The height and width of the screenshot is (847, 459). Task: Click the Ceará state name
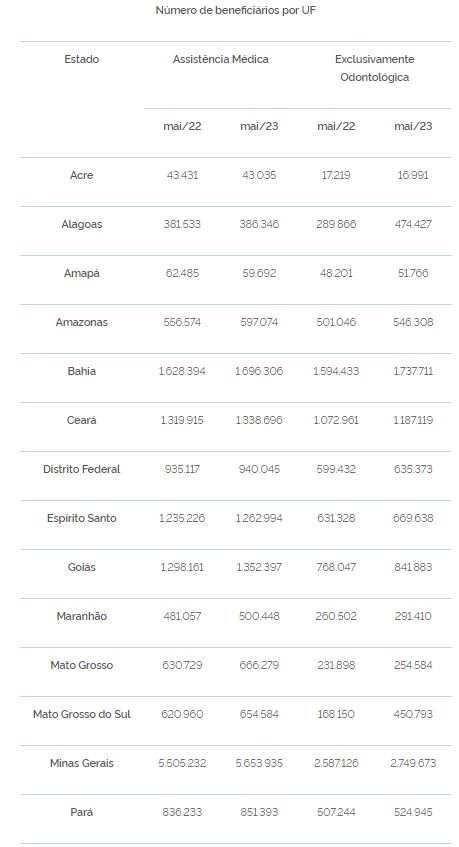click(x=82, y=420)
